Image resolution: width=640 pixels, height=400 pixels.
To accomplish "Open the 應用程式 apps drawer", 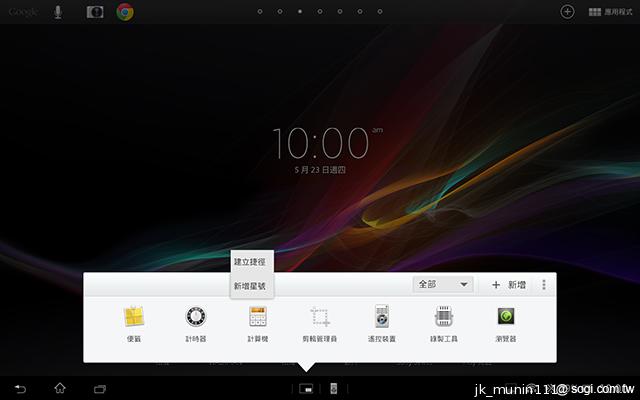I will (611, 12).
